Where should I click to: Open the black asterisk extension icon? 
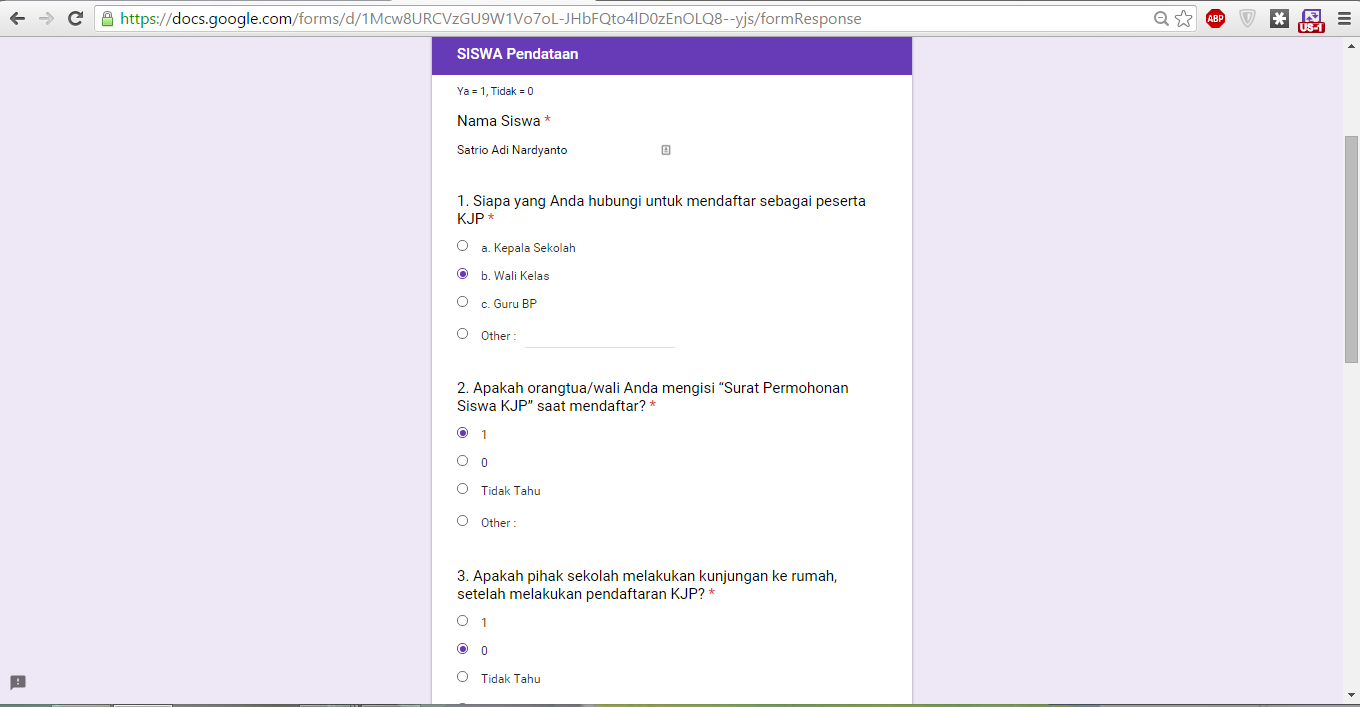point(1279,18)
